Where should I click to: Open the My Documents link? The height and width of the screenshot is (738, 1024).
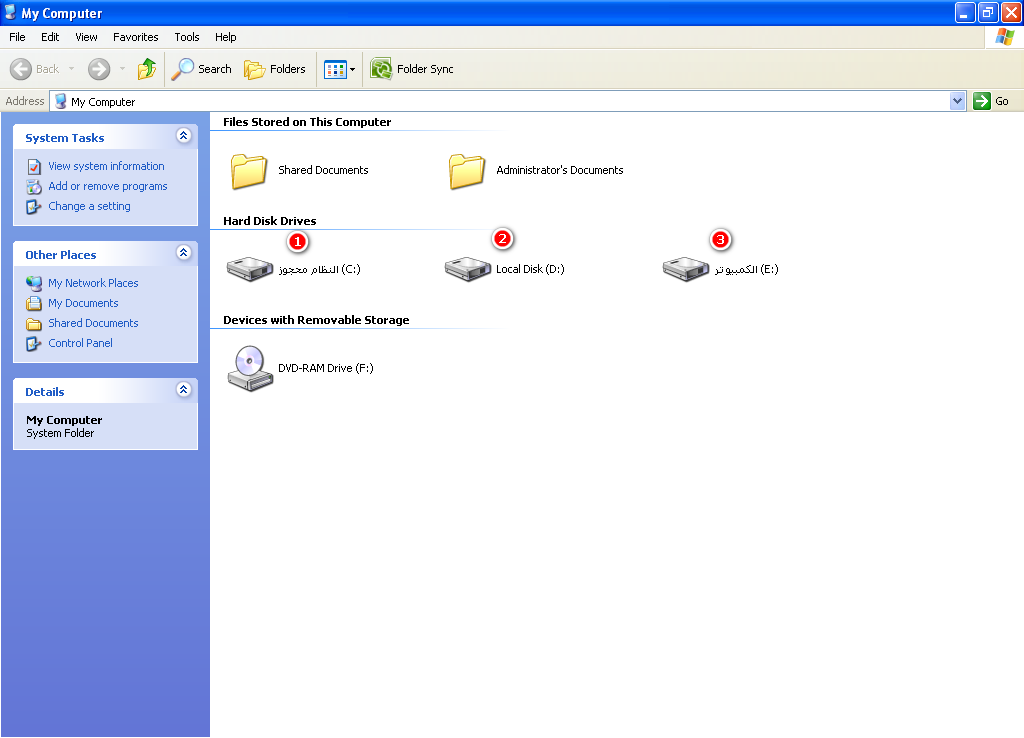[83, 304]
